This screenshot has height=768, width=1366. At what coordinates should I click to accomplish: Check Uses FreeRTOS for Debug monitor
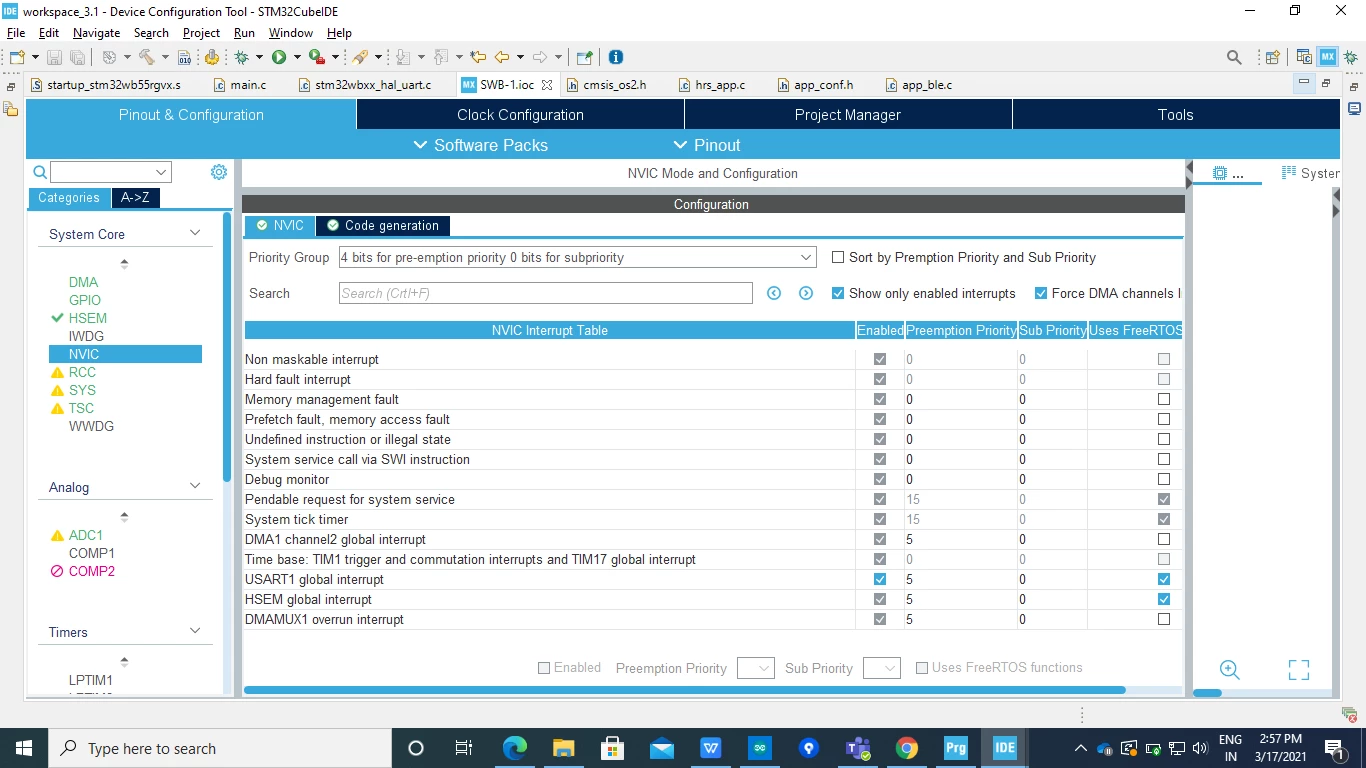pyautogui.click(x=1164, y=479)
